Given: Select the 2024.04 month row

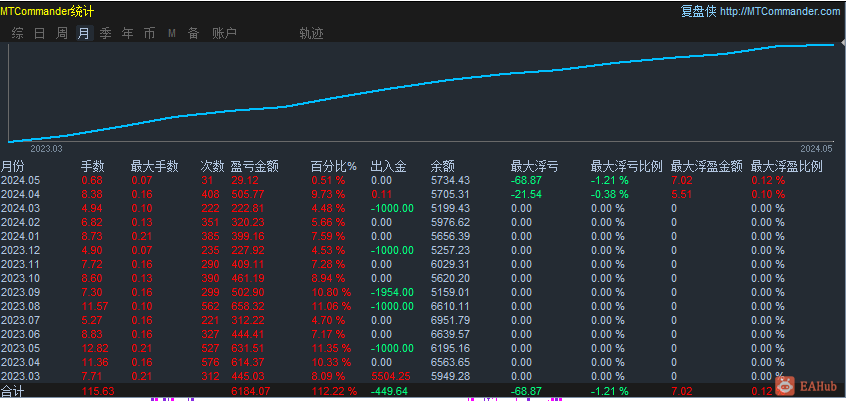Looking at the screenshot, I should [423, 194].
